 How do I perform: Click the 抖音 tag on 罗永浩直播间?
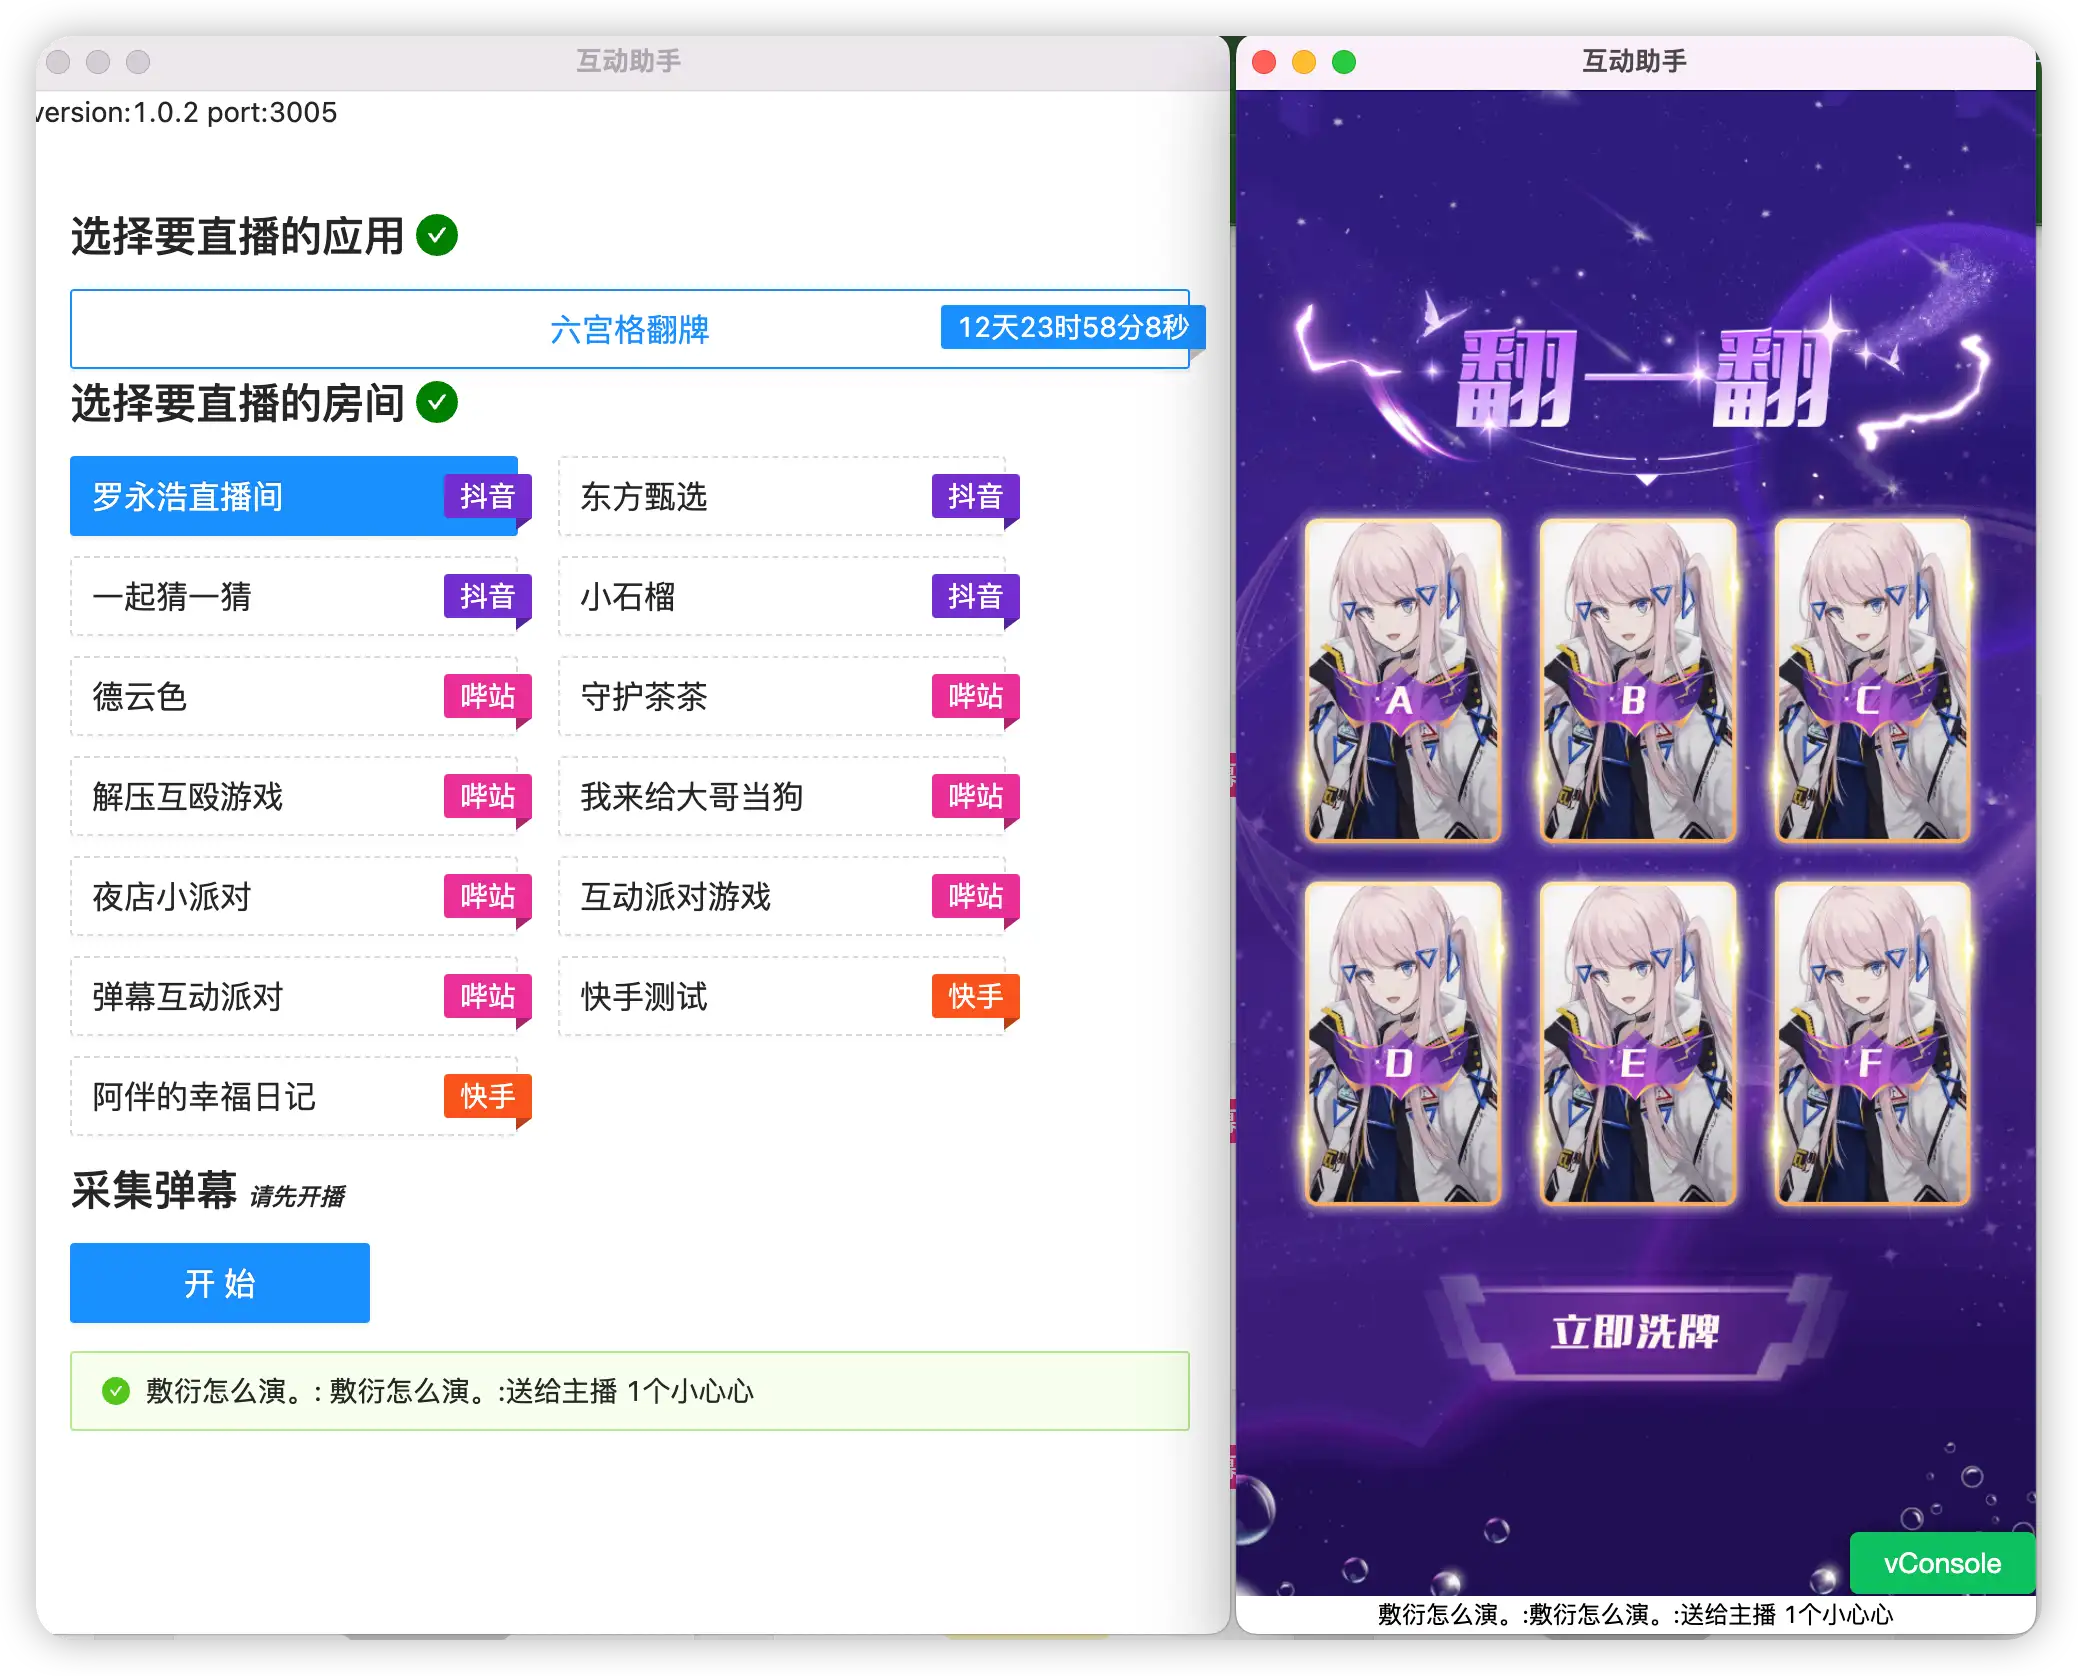(x=487, y=496)
